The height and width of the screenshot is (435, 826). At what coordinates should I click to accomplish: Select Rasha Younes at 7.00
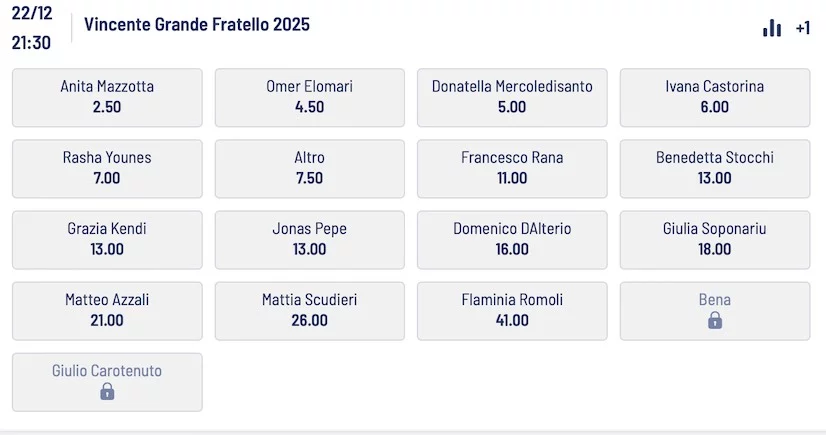click(x=107, y=168)
